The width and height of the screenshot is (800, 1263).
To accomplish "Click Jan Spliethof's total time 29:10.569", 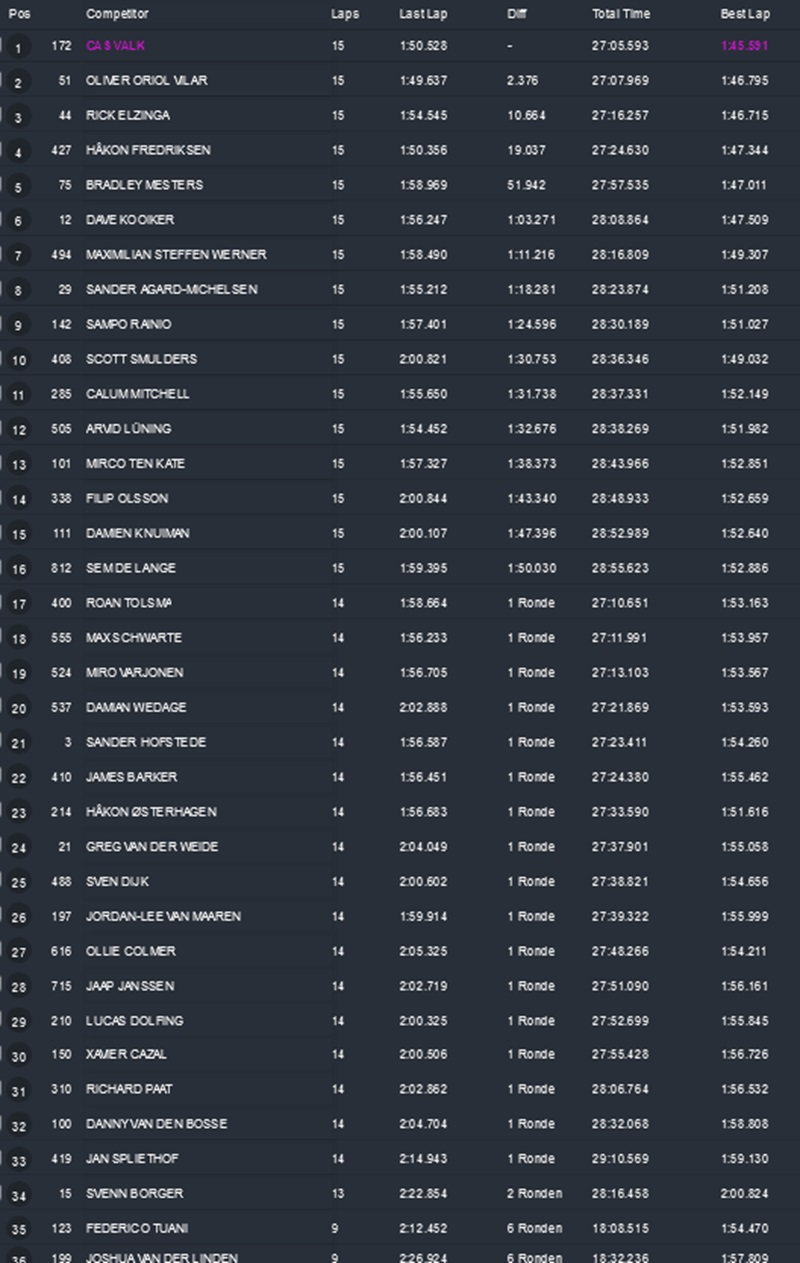I will [x=620, y=1158].
